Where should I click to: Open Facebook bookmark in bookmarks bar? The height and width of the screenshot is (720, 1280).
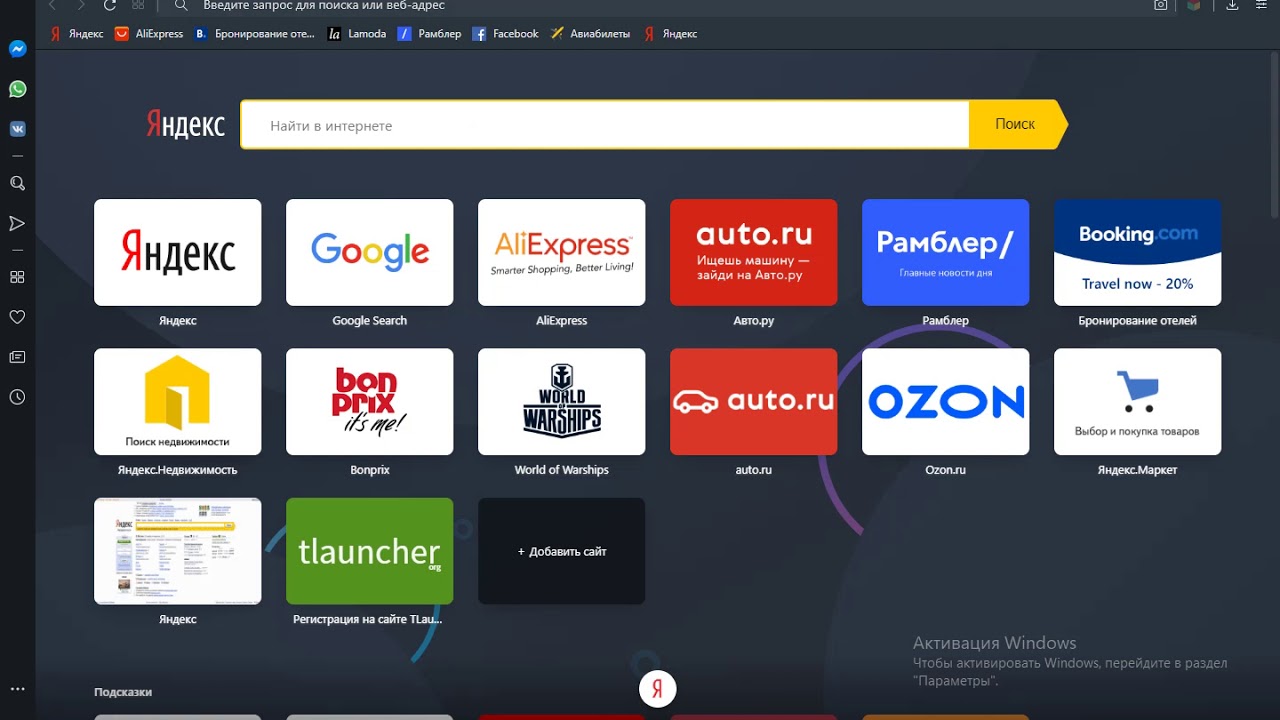point(505,34)
